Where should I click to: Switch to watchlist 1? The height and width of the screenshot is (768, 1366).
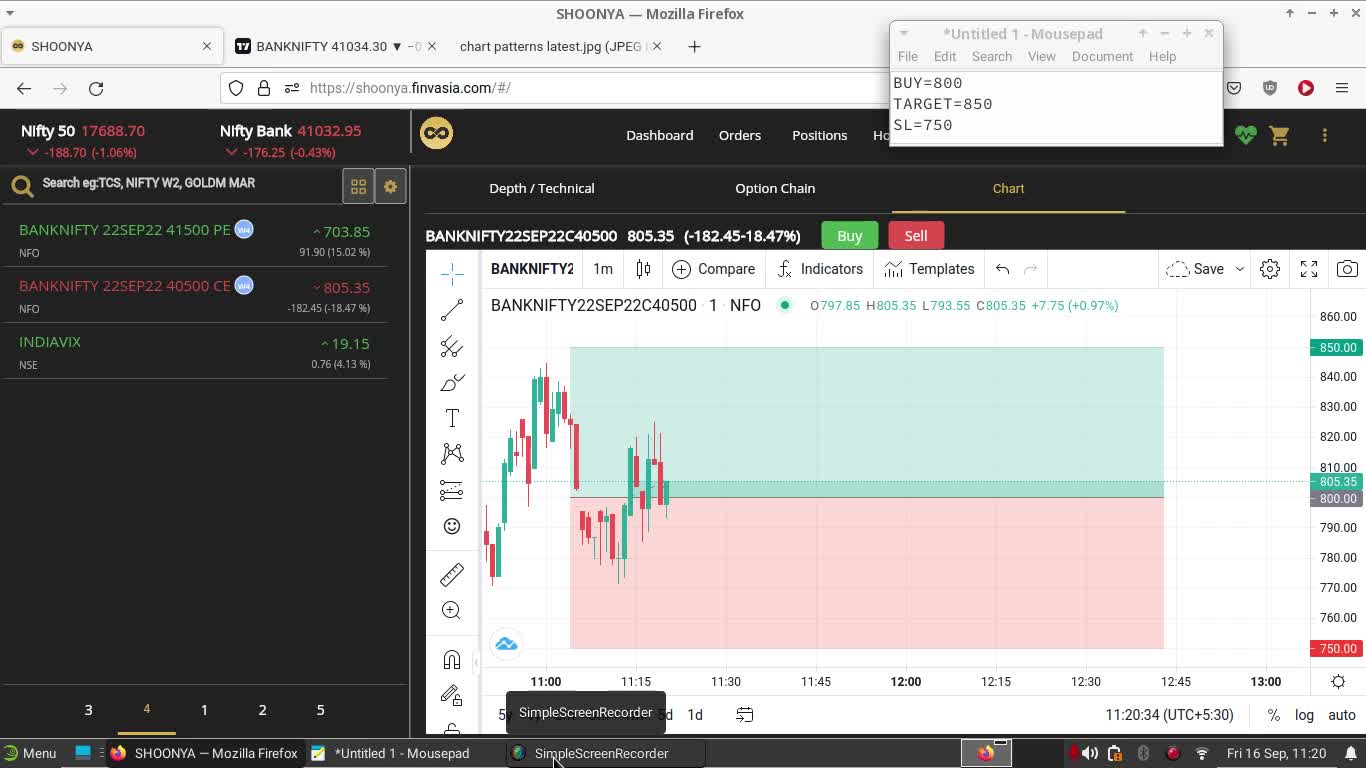[204, 710]
